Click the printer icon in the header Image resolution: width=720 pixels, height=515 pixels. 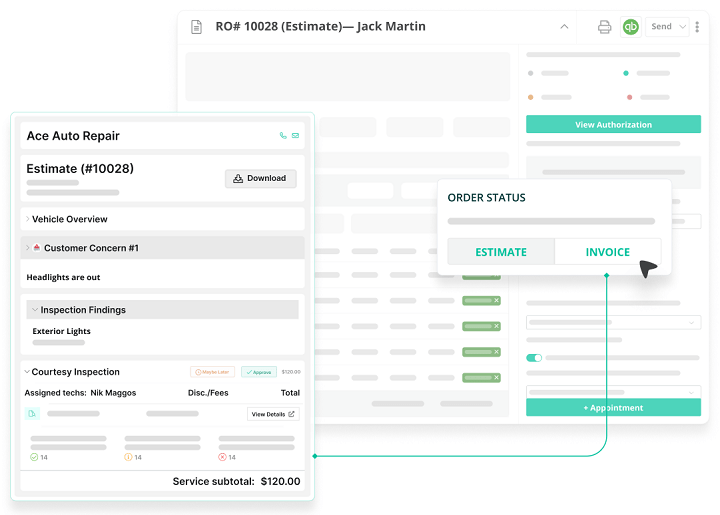[604, 27]
